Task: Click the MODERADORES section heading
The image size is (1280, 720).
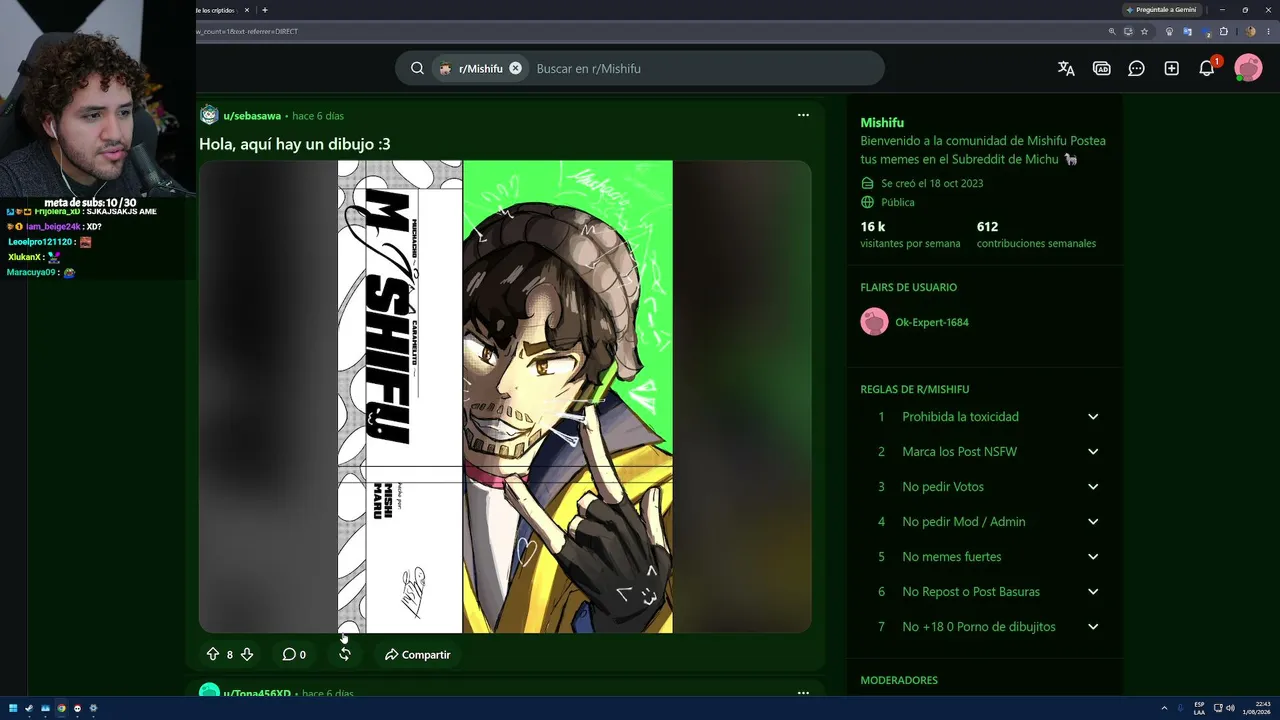Action: pos(899,680)
